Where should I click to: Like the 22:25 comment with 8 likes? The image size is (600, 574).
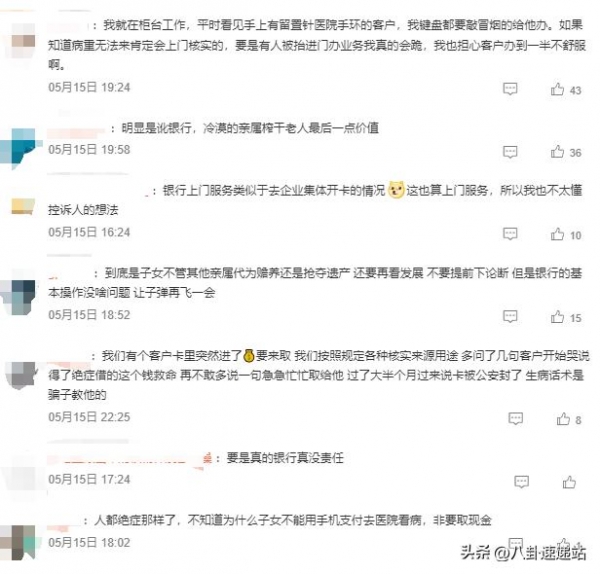tap(563, 419)
